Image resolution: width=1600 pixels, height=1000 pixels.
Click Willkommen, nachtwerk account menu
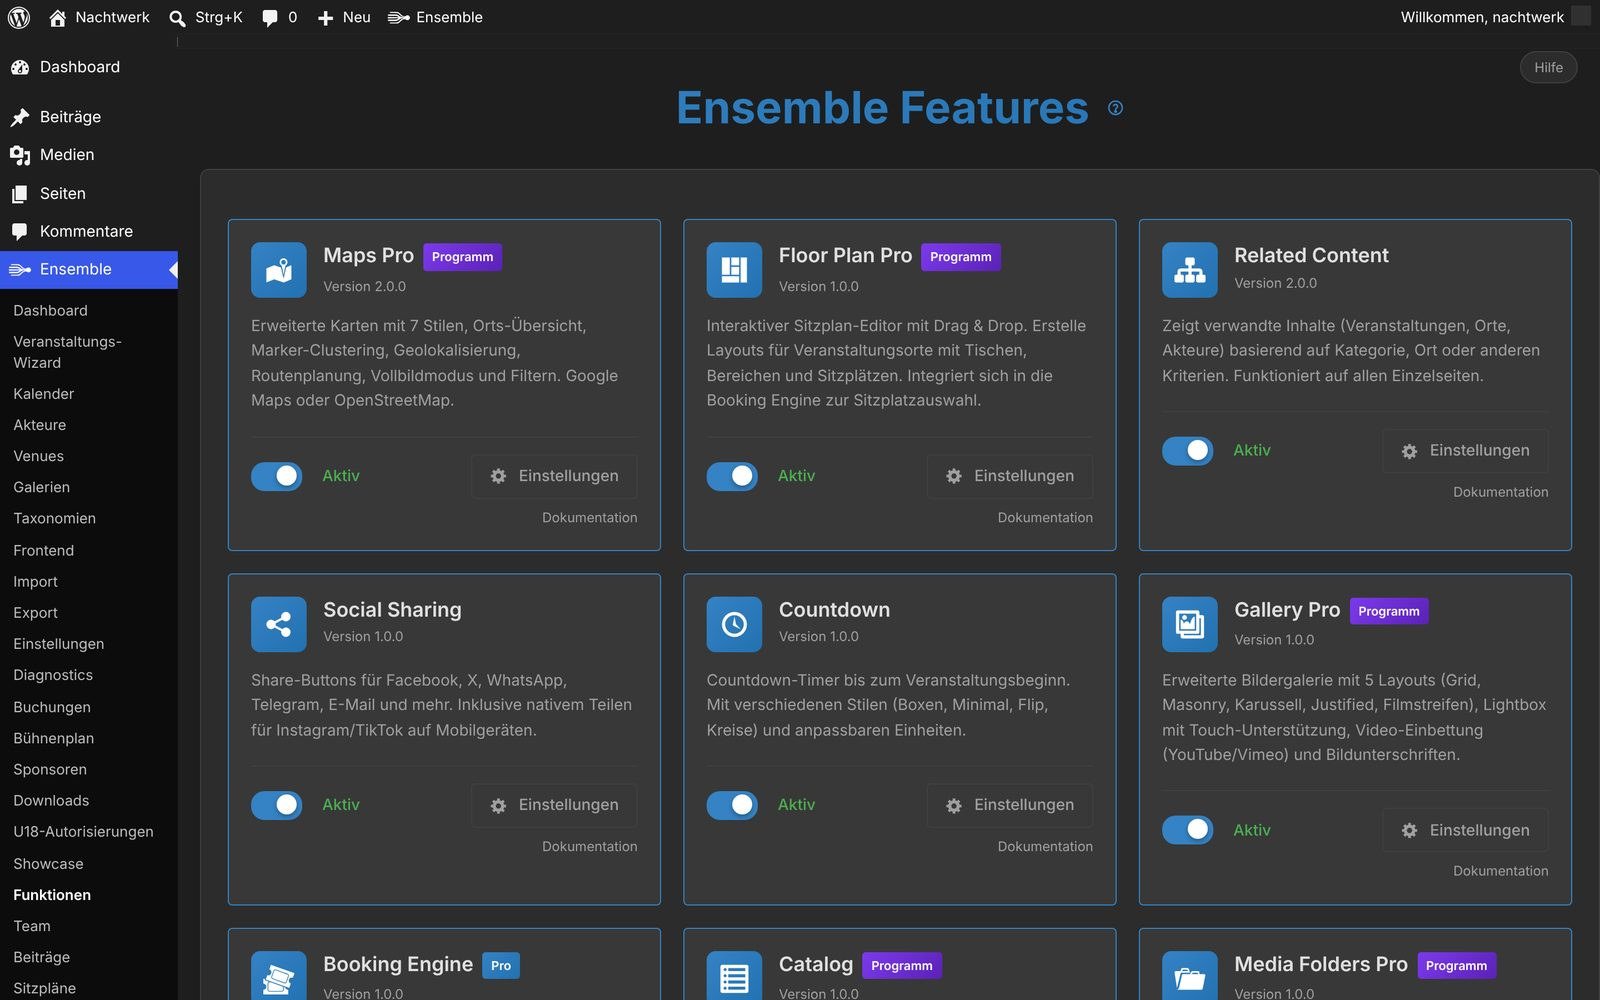(x=1494, y=17)
